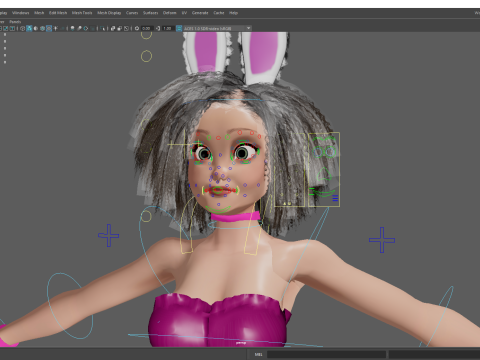
Task: Open the ACES 1.0 SDR-video color space dropdown
Action: click(x=218, y=28)
